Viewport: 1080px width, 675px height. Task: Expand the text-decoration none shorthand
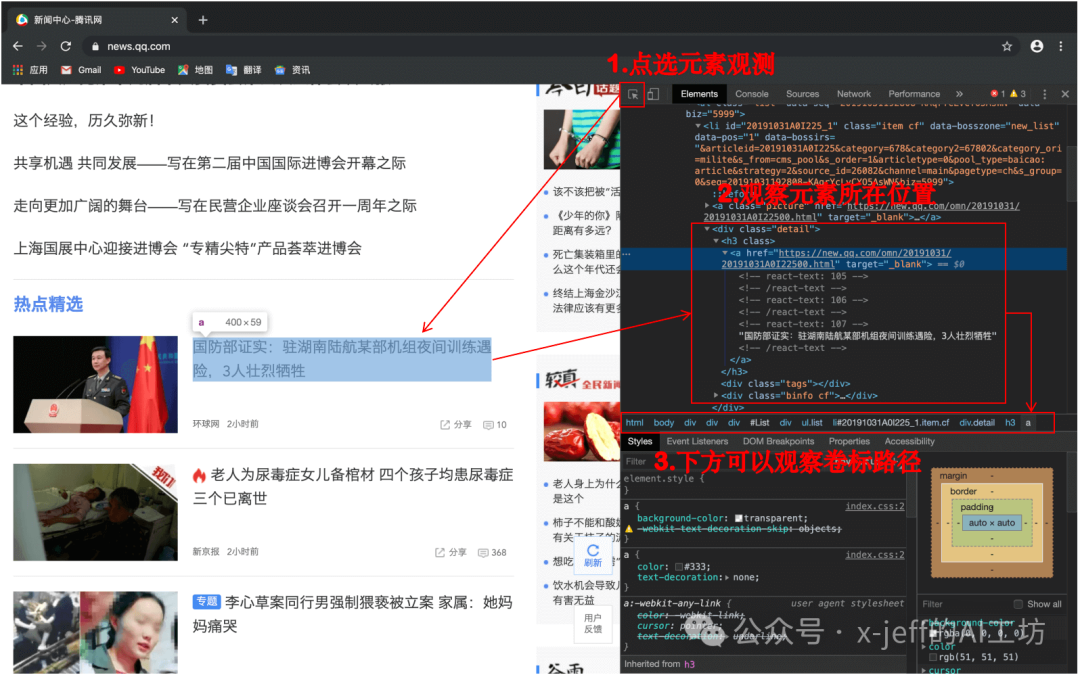[x=727, y=578]
